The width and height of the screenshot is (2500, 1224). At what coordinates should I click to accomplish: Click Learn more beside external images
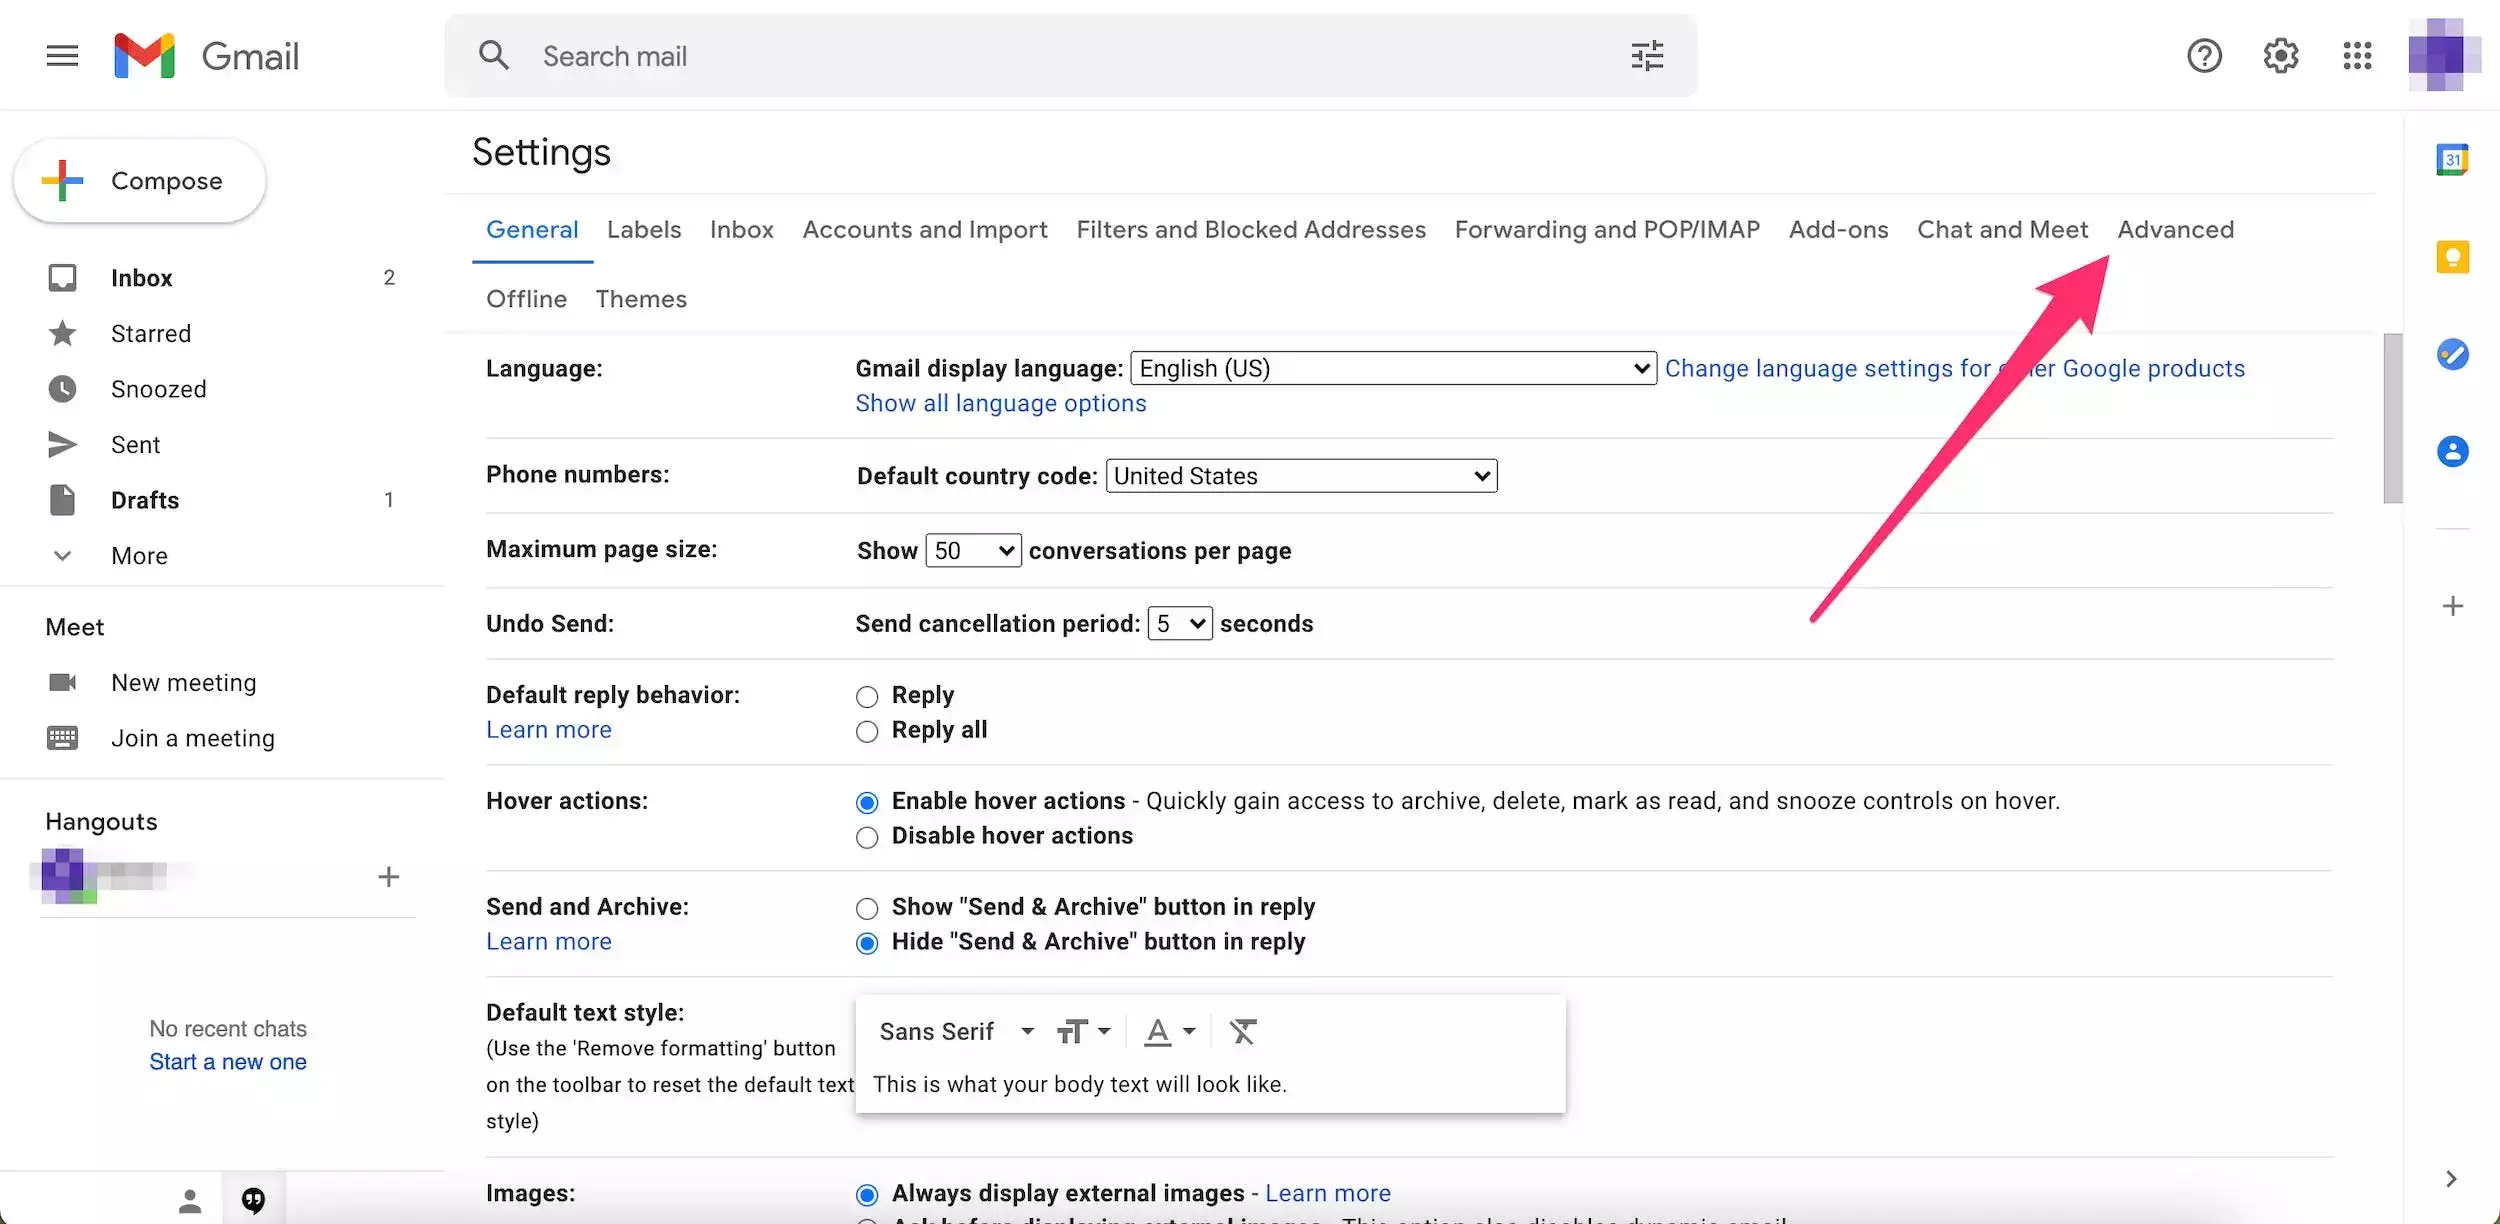tap(1328, 1194)
